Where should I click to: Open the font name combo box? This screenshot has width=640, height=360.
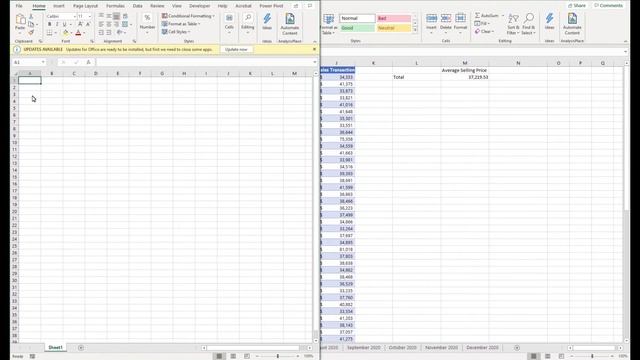coord(61,16)
